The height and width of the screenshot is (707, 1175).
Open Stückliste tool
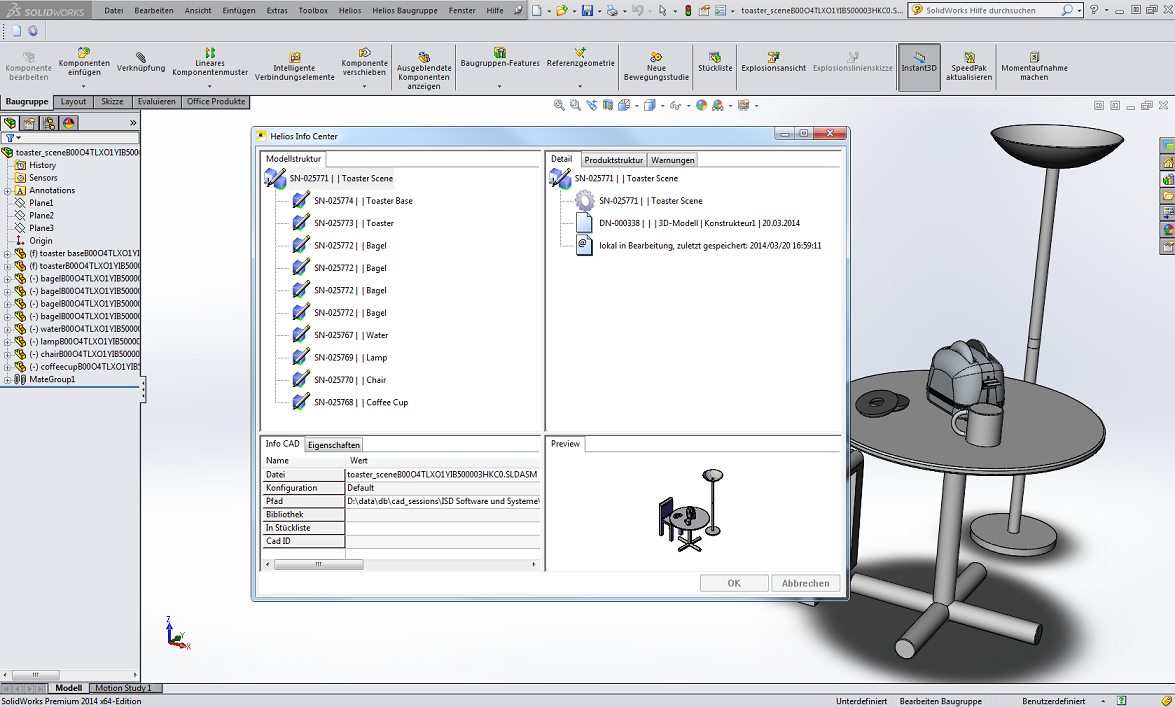point(715,62)
